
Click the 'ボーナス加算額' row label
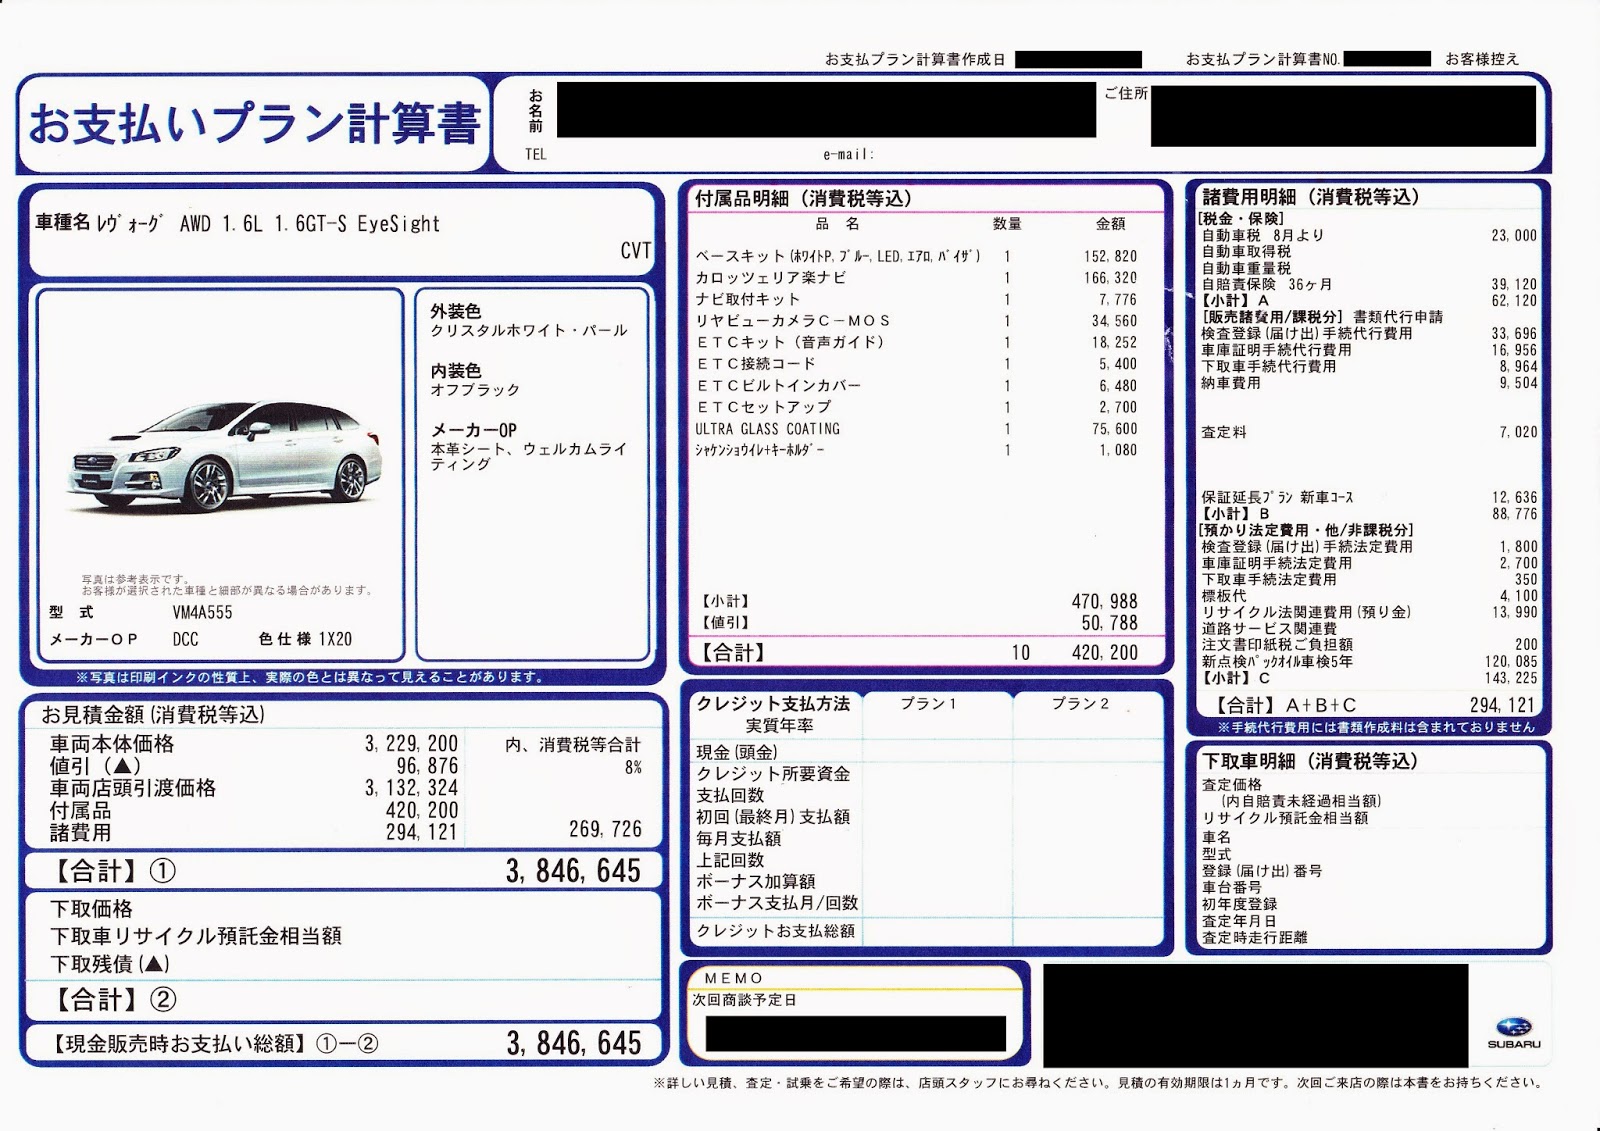pyautogui.click(x=756, y=881)
